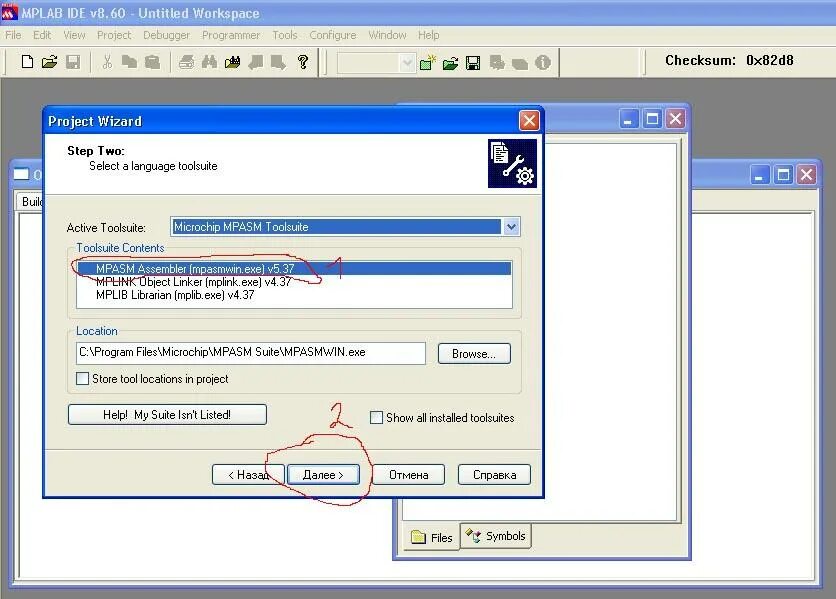Click the Отмена cancel button
The height and width of the screenshot is (599, 836).
click(x=408, y=475)
